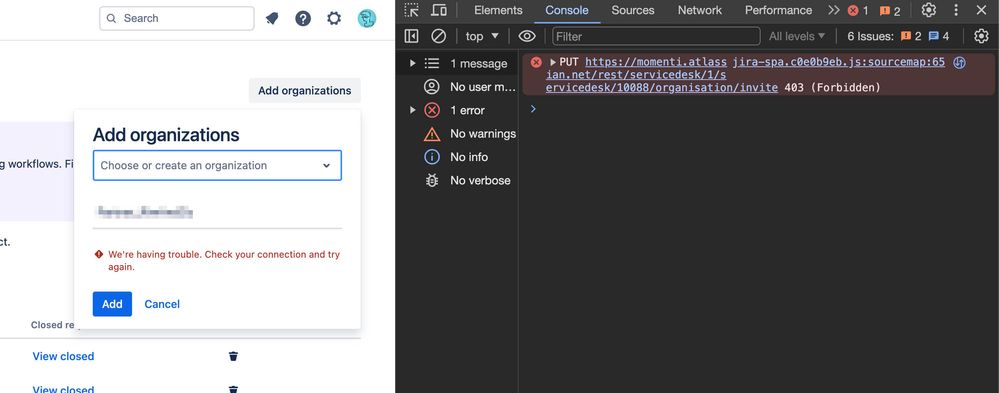Clear the console with the ban icon
The image size is (999, 393).
click(x=438, y=36)
